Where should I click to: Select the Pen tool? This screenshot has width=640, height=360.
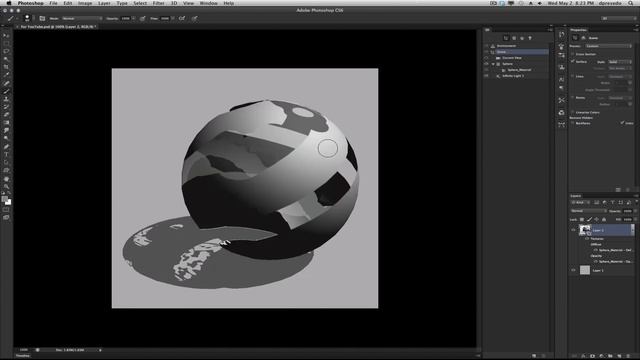[6, 147]
